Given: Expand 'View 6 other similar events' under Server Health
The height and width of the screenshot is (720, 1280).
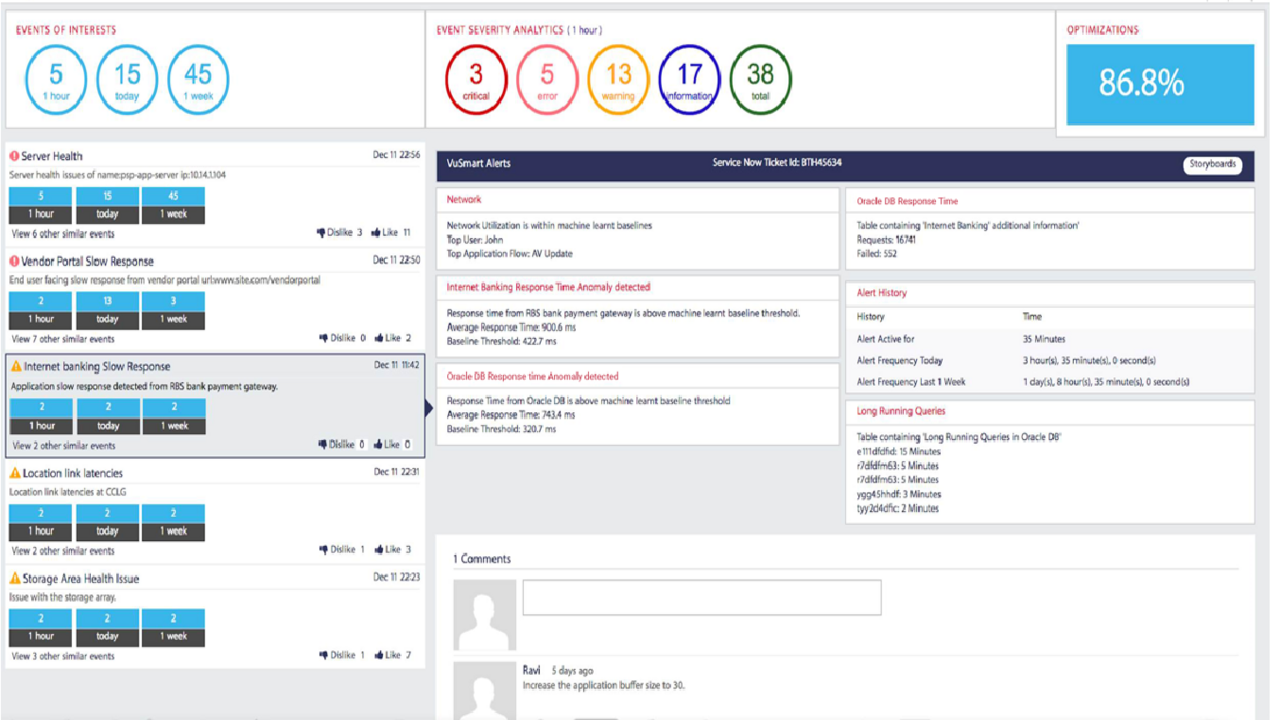Looking at the screenshot, I should [x=62, y=234].
